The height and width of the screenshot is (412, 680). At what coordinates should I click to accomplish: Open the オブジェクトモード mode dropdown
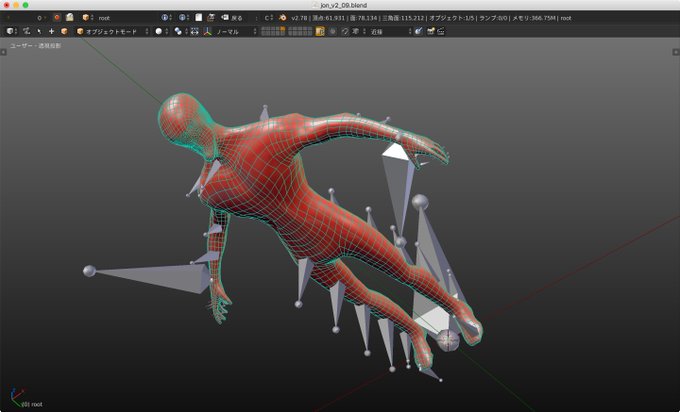(x=112, y=31)
